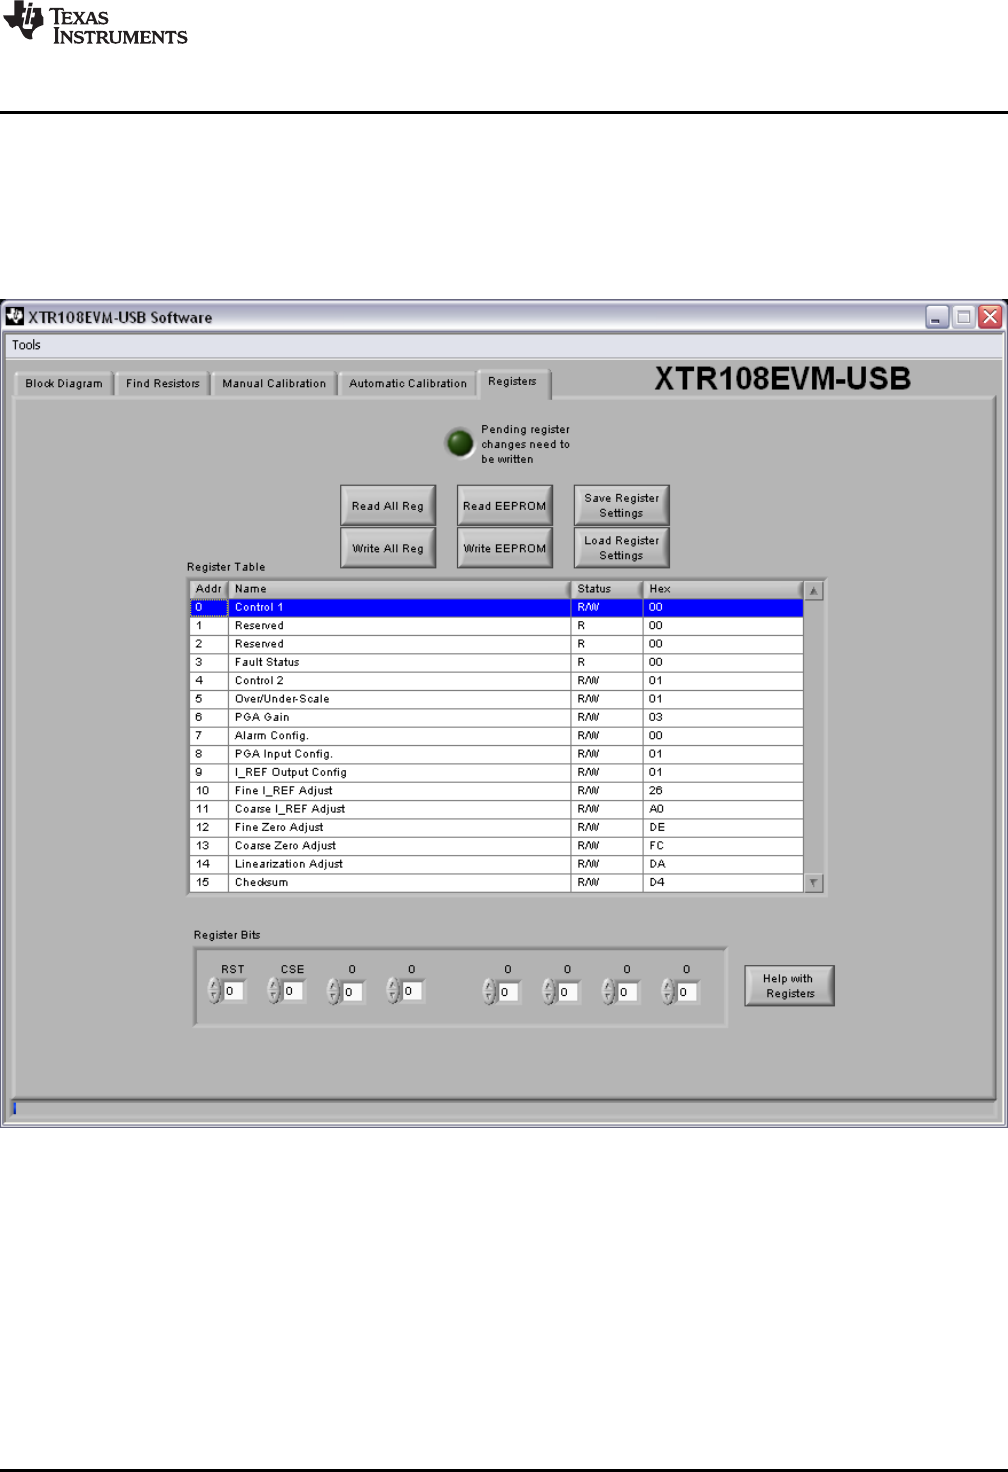The image size is (1008, 1472).
Task: Read the EEPROM contents
Action: [x=505, y=506]
